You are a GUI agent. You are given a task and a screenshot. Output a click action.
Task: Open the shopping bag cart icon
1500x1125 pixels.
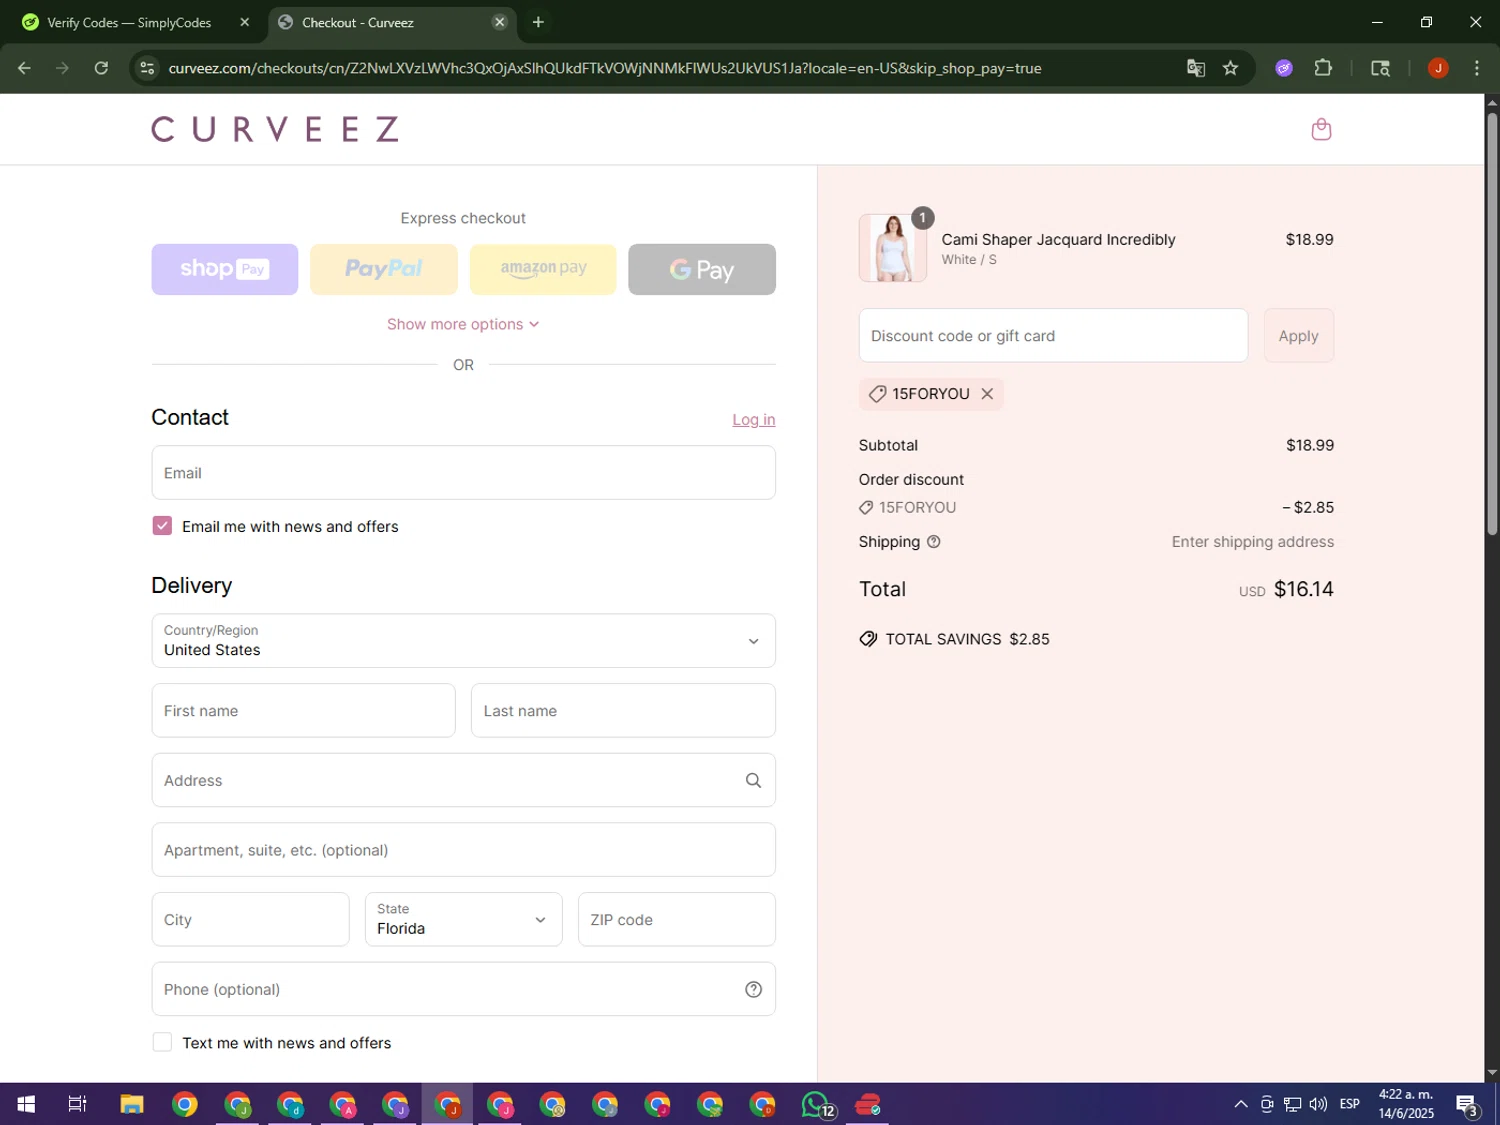(1321, 129)
